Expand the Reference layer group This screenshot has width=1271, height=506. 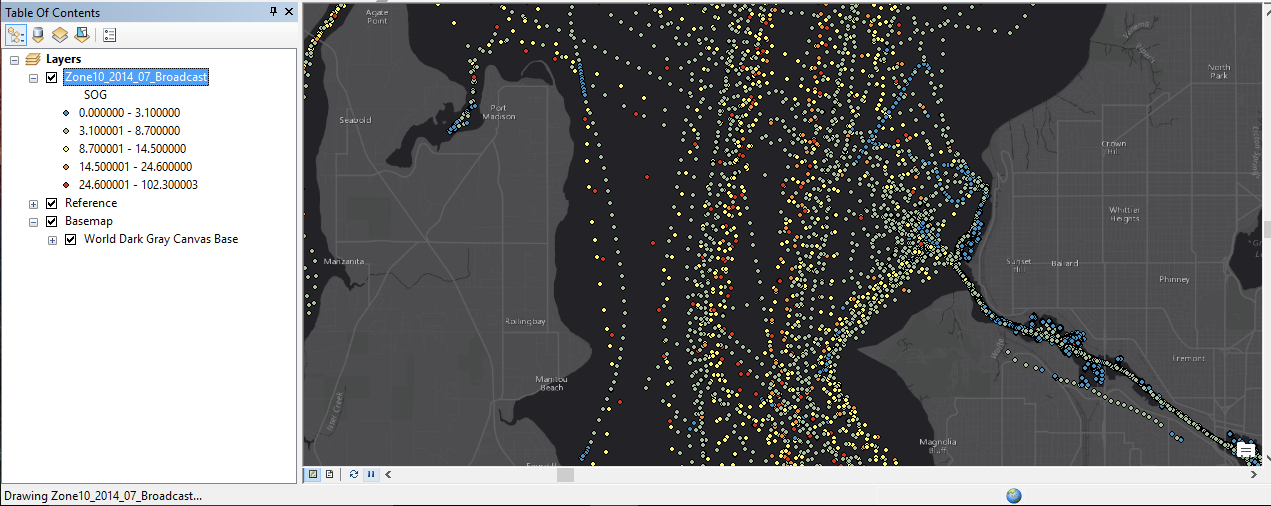[34, 203]
